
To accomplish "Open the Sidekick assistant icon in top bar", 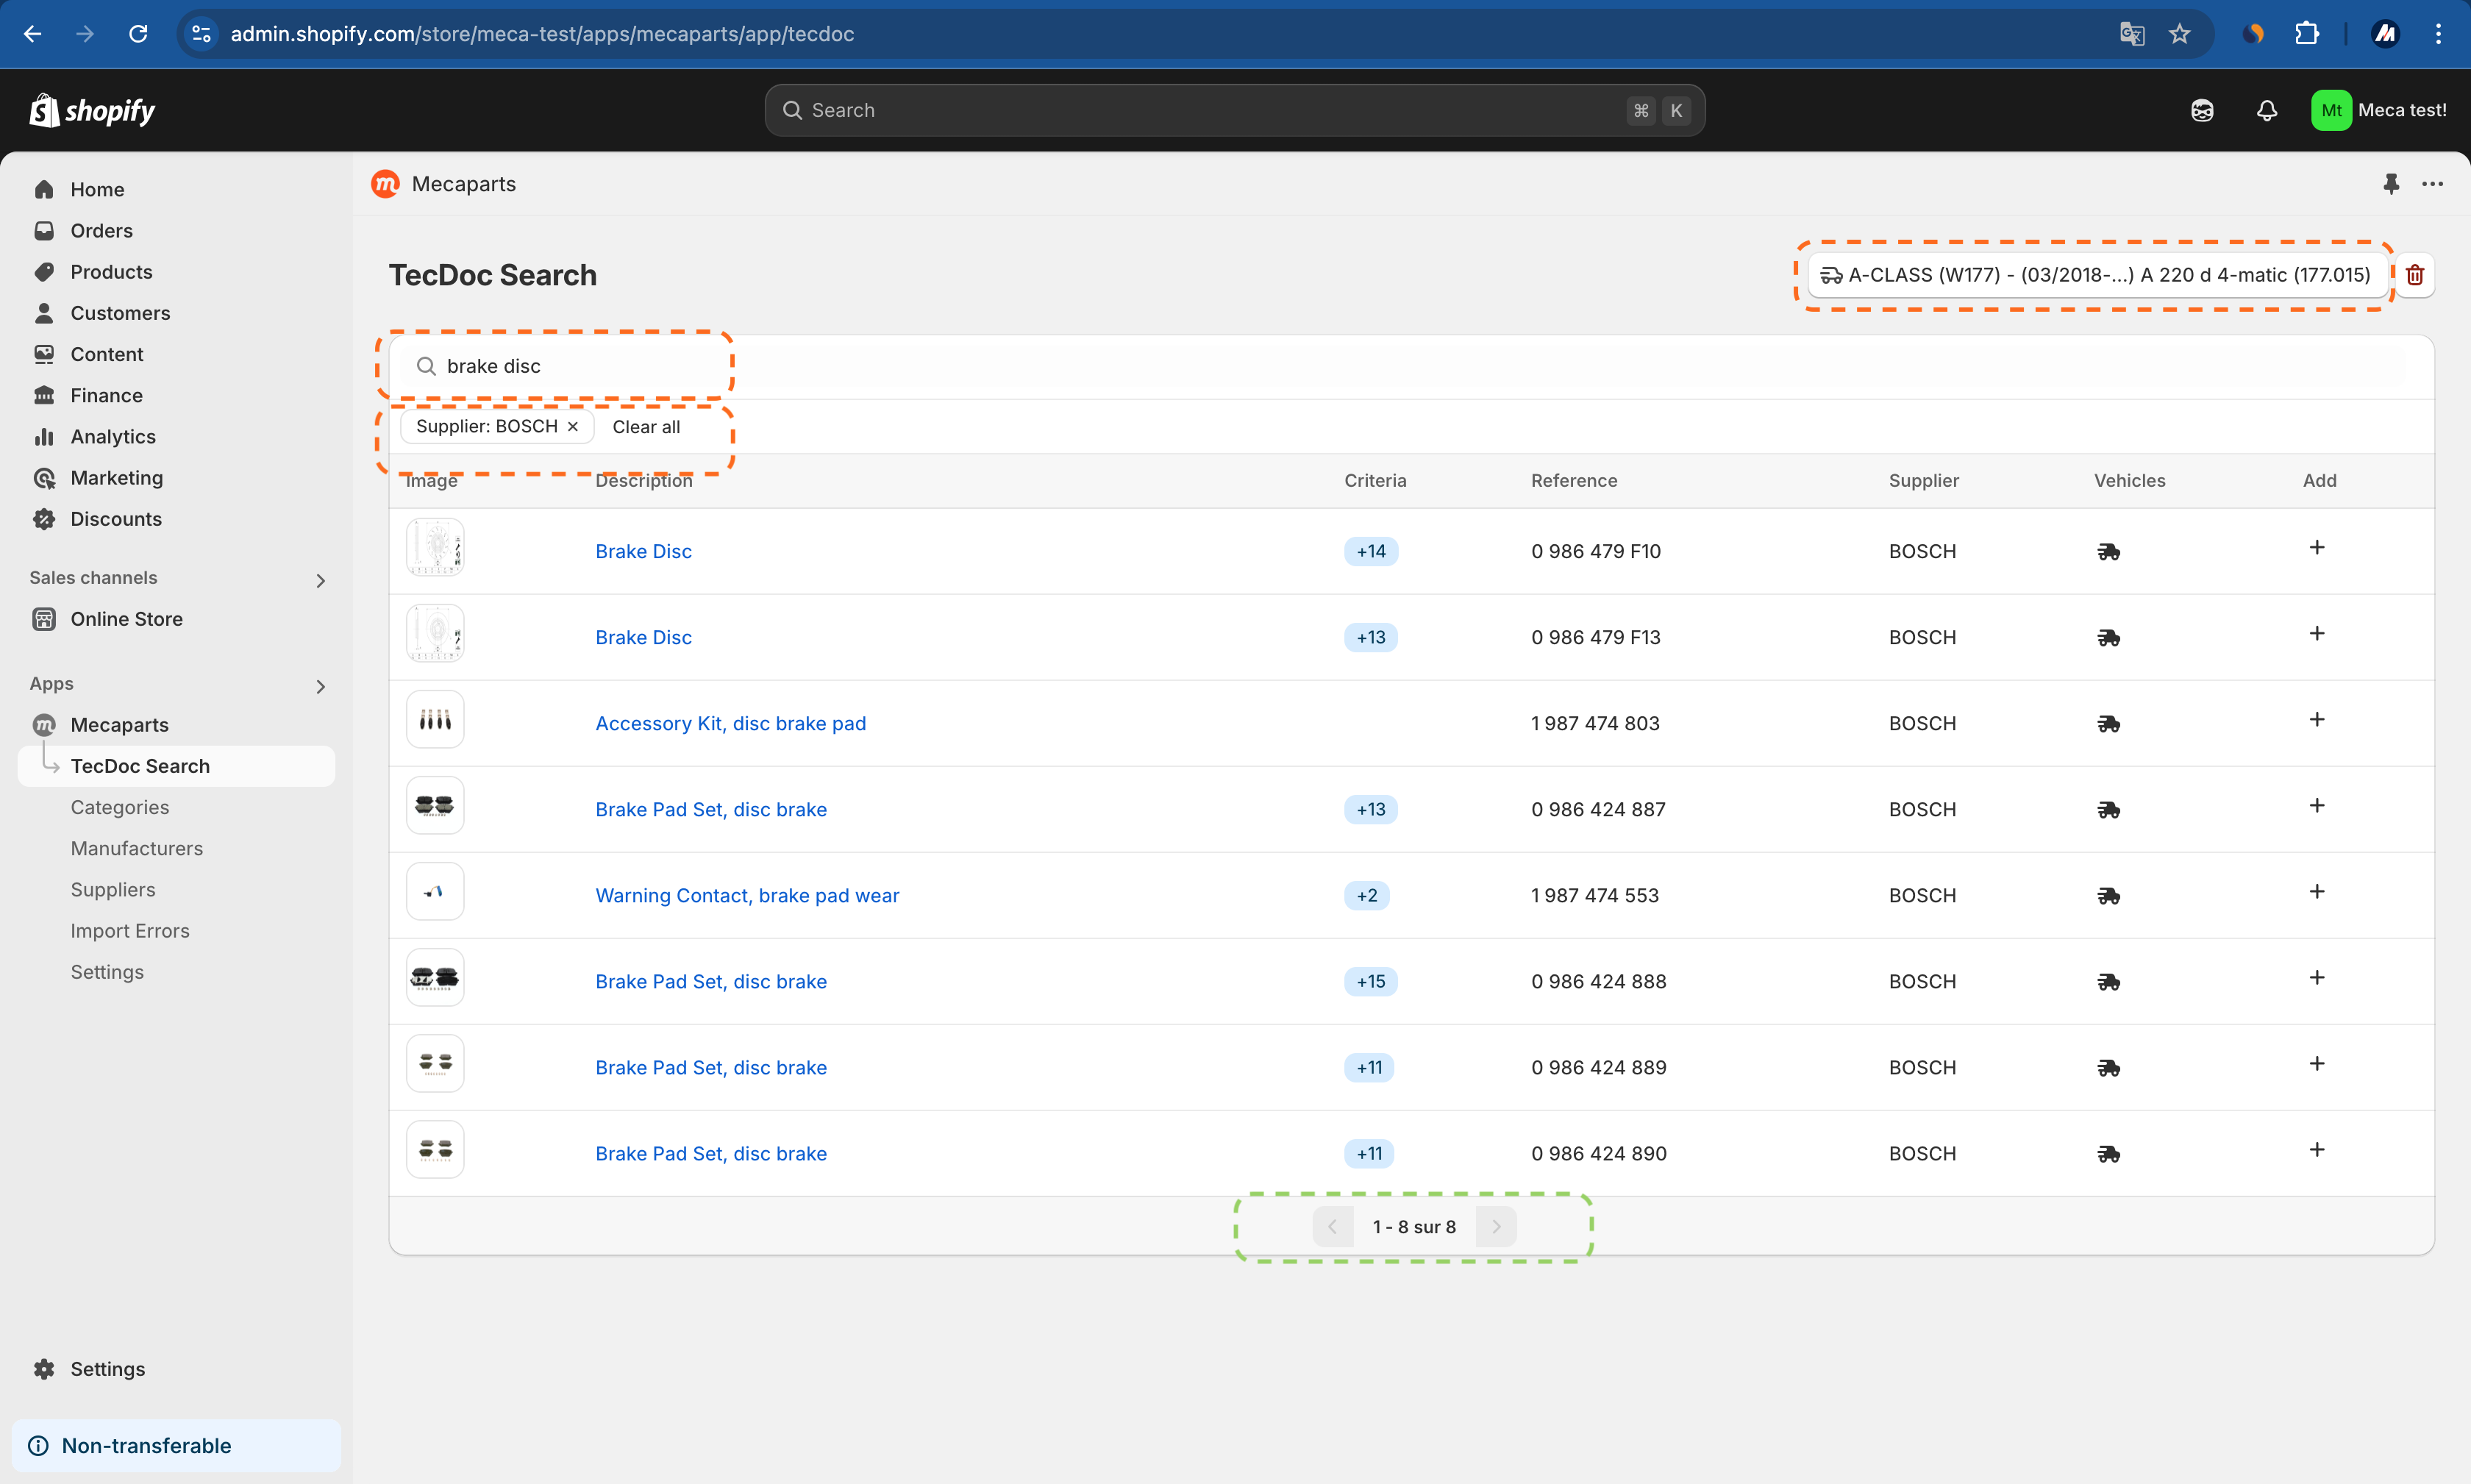I will [x=2202, y=110].
